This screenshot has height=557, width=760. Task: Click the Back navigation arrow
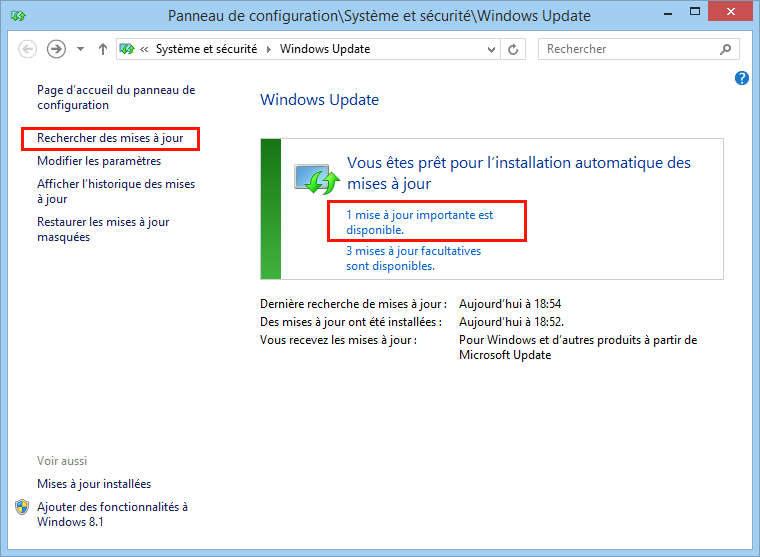click(x=27, y=49)
